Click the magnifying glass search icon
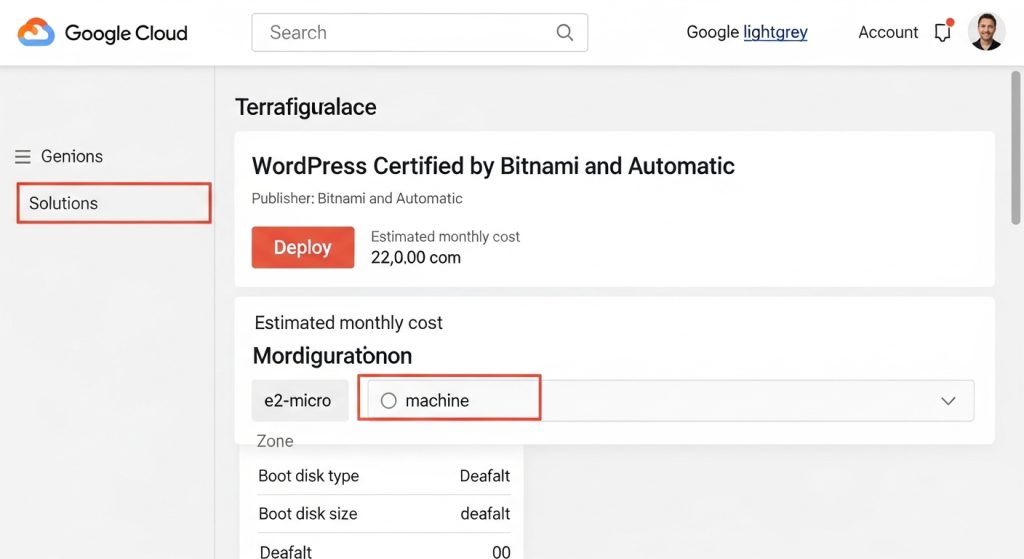The width and height of the screenshot is (1024, 559). click(565, 32)
